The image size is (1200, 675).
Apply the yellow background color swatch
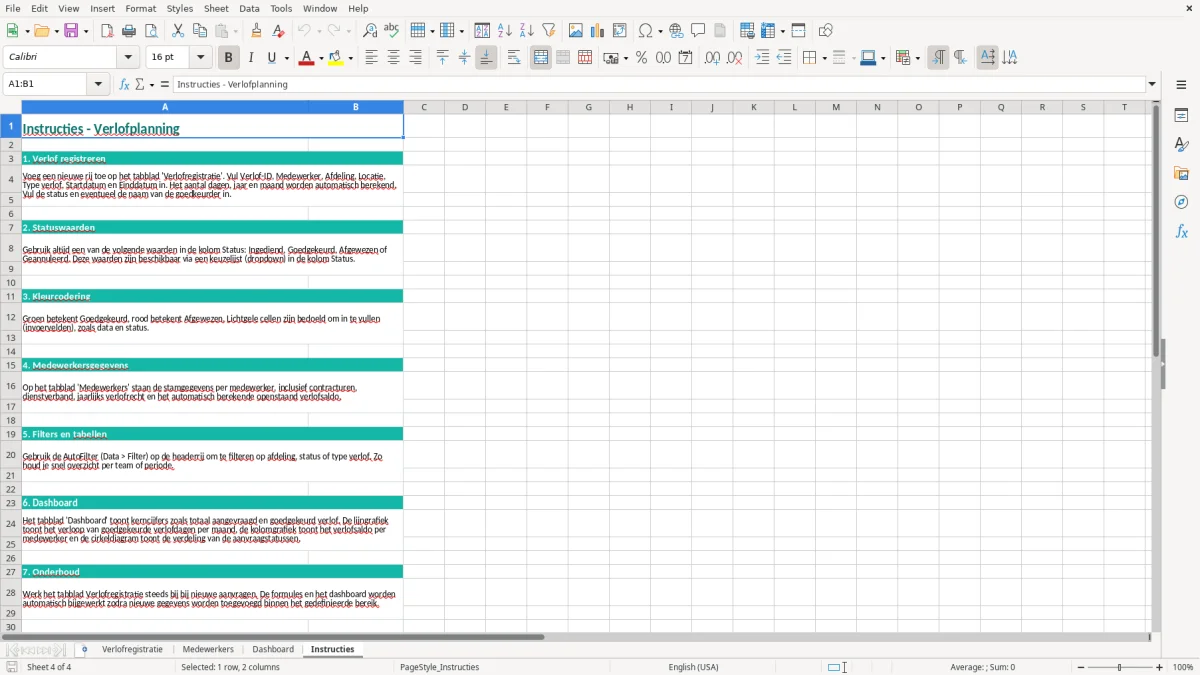[336, 58]
